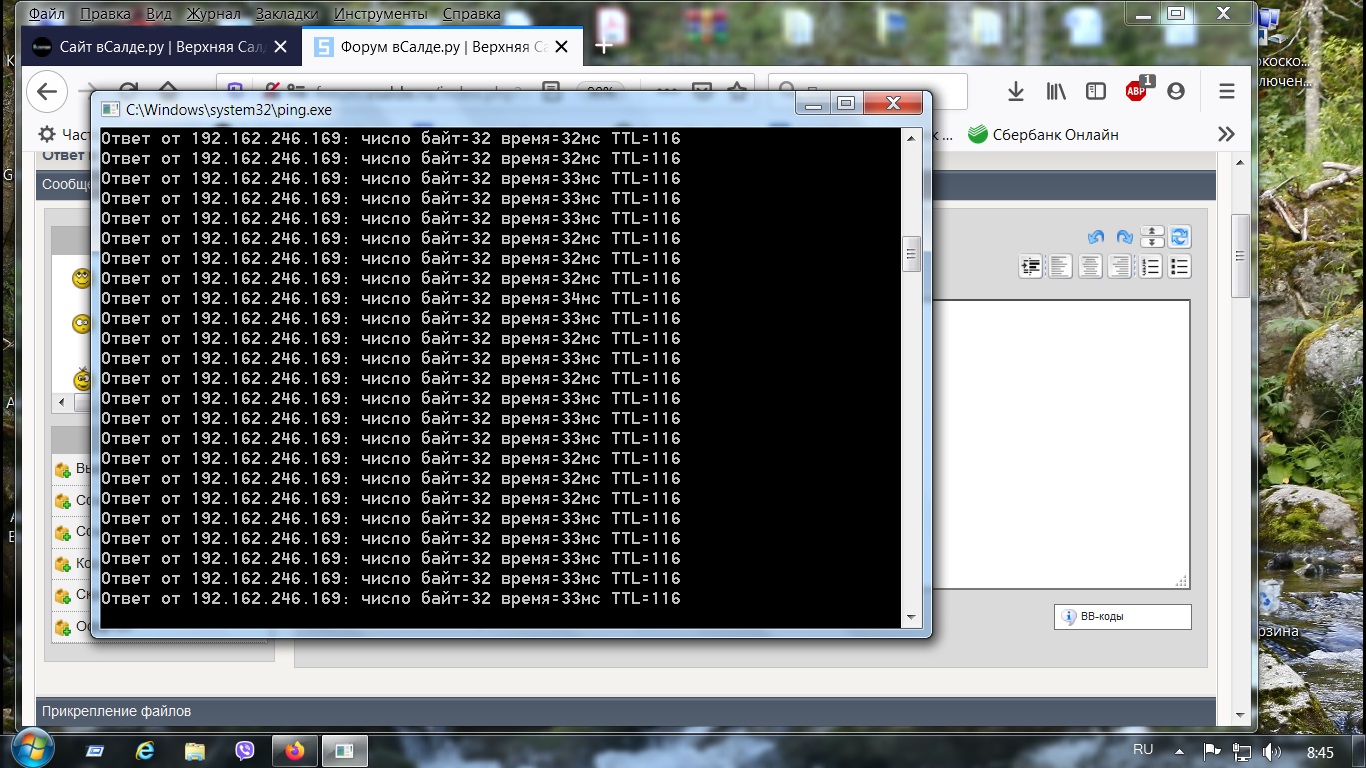Show hidden system tray icons

tap(1181, 751)
